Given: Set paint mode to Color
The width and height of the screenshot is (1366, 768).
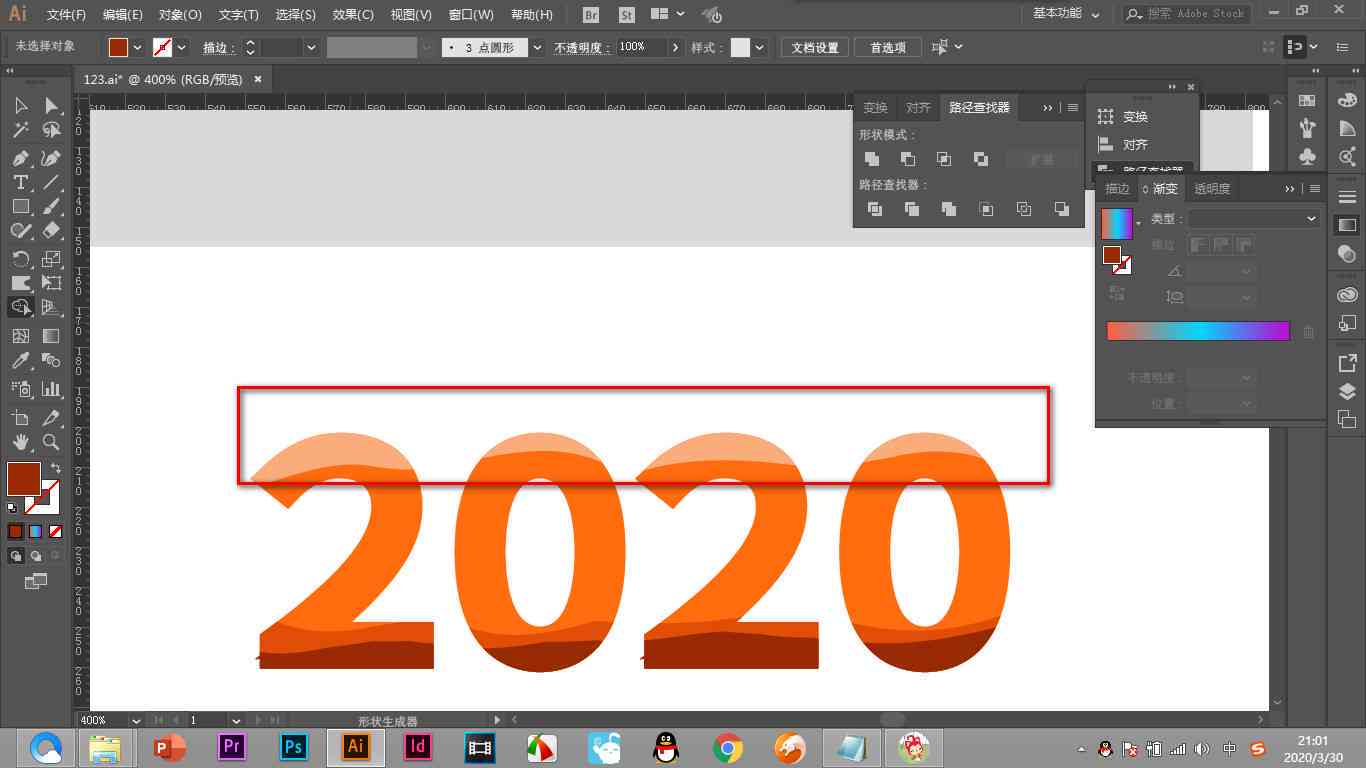Looking at the screenshot, I should point(15,532).
